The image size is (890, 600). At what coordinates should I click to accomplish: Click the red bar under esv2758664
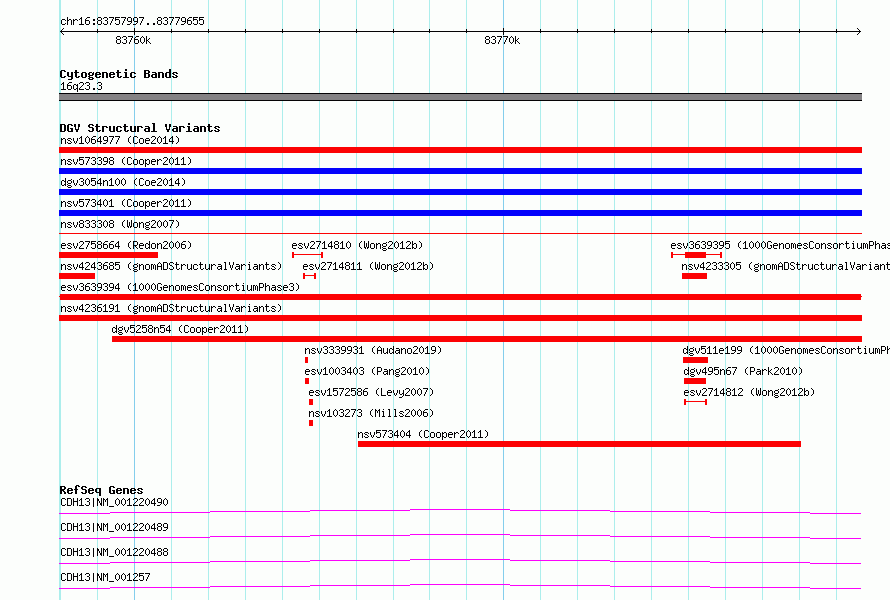coord(108,255)
